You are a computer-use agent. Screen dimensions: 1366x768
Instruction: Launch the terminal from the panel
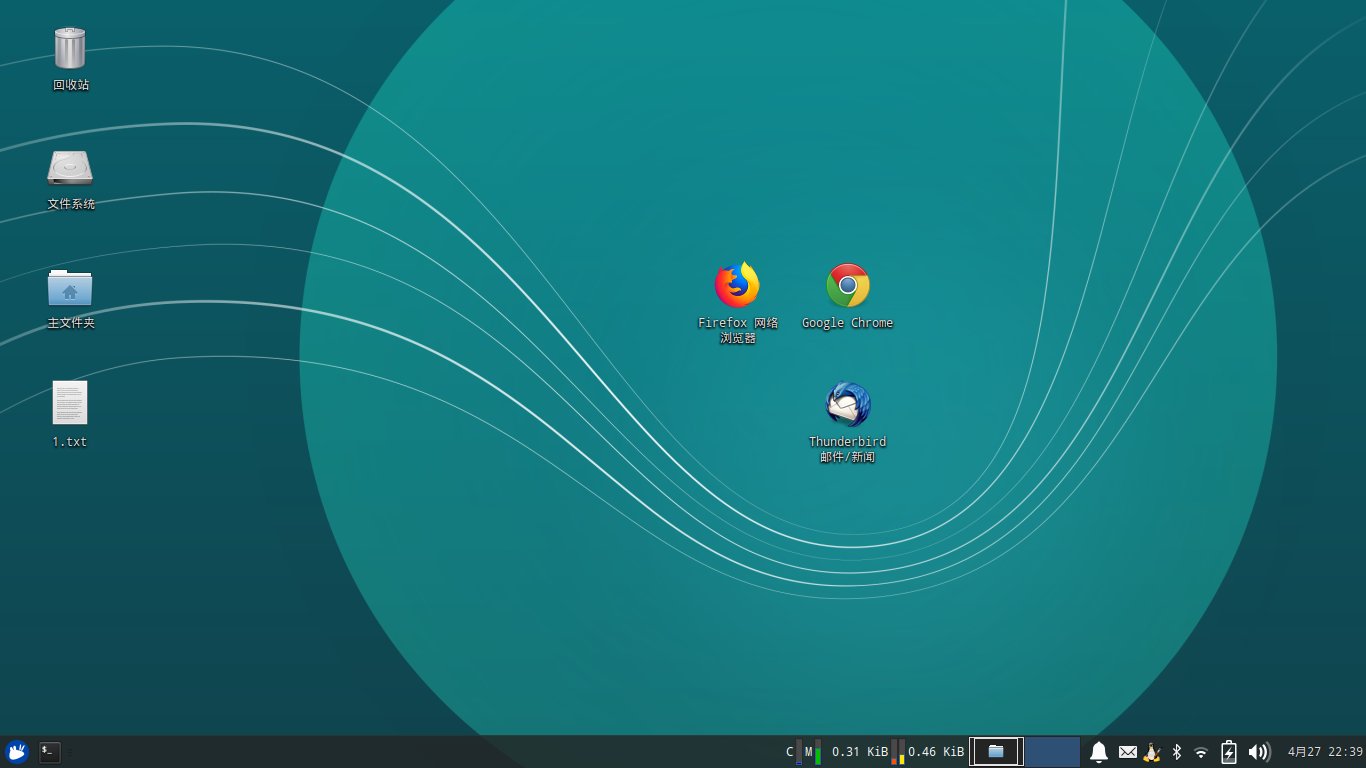50,752
